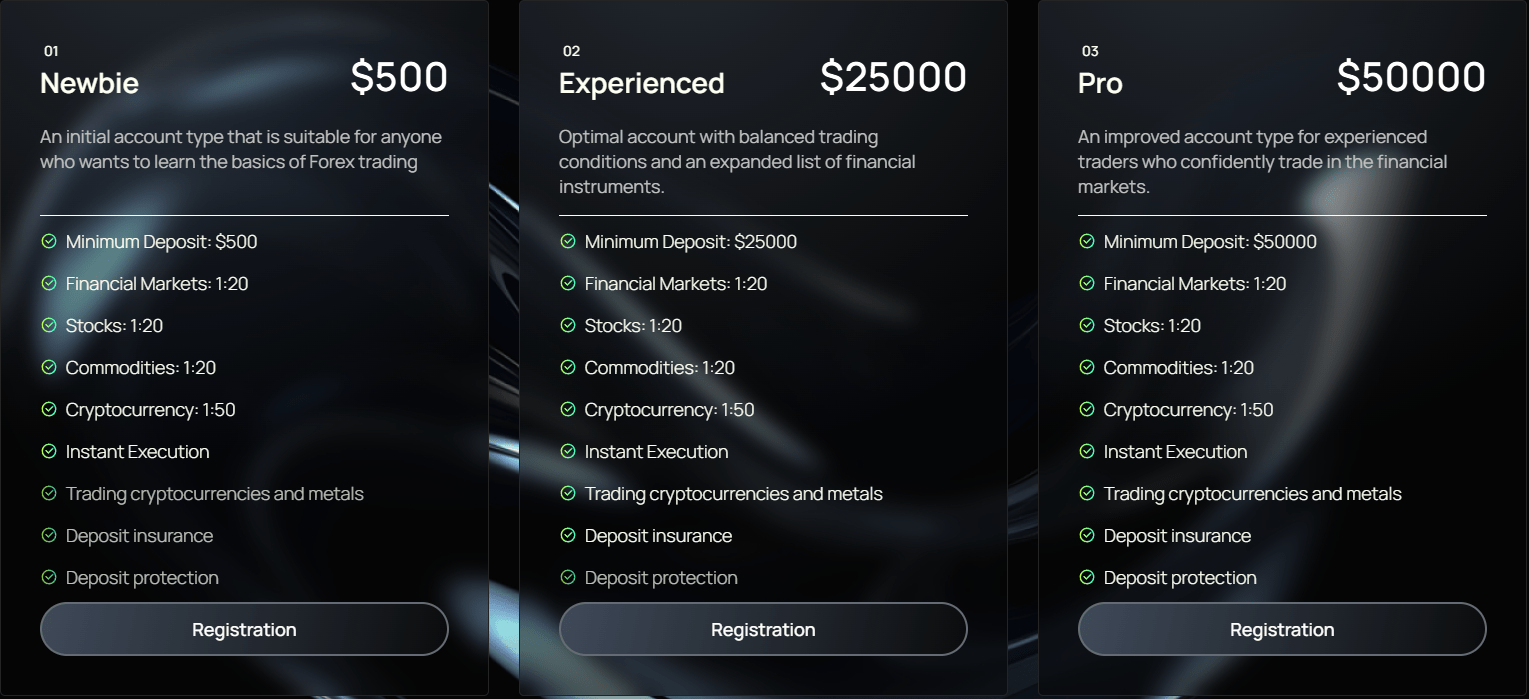Click the Experienced plan Registration button
The image size is (1529, 699).
tap(763, 629)
